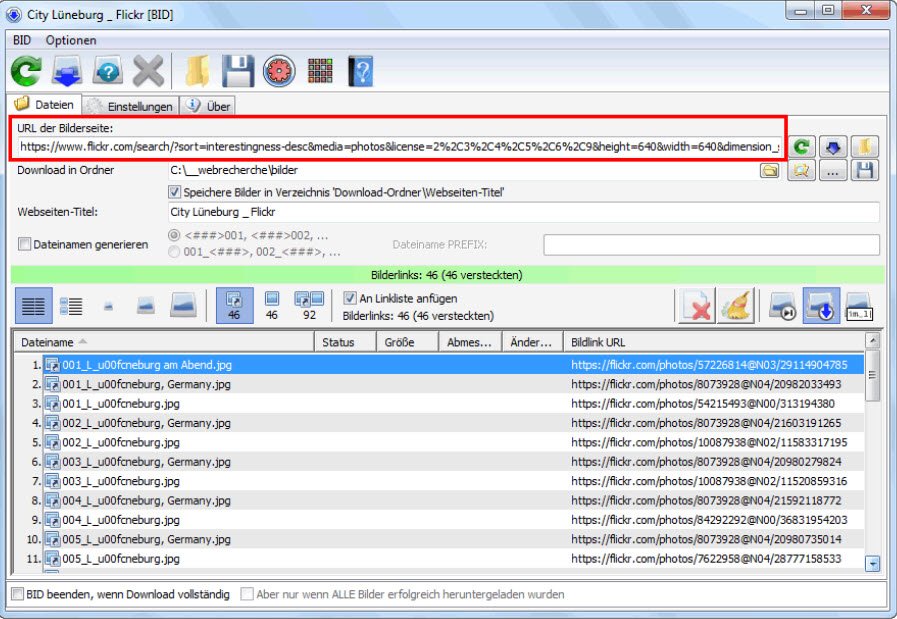Browse download folder via small folder icon
The image size is (897, 619).
(x=769, y=170)
